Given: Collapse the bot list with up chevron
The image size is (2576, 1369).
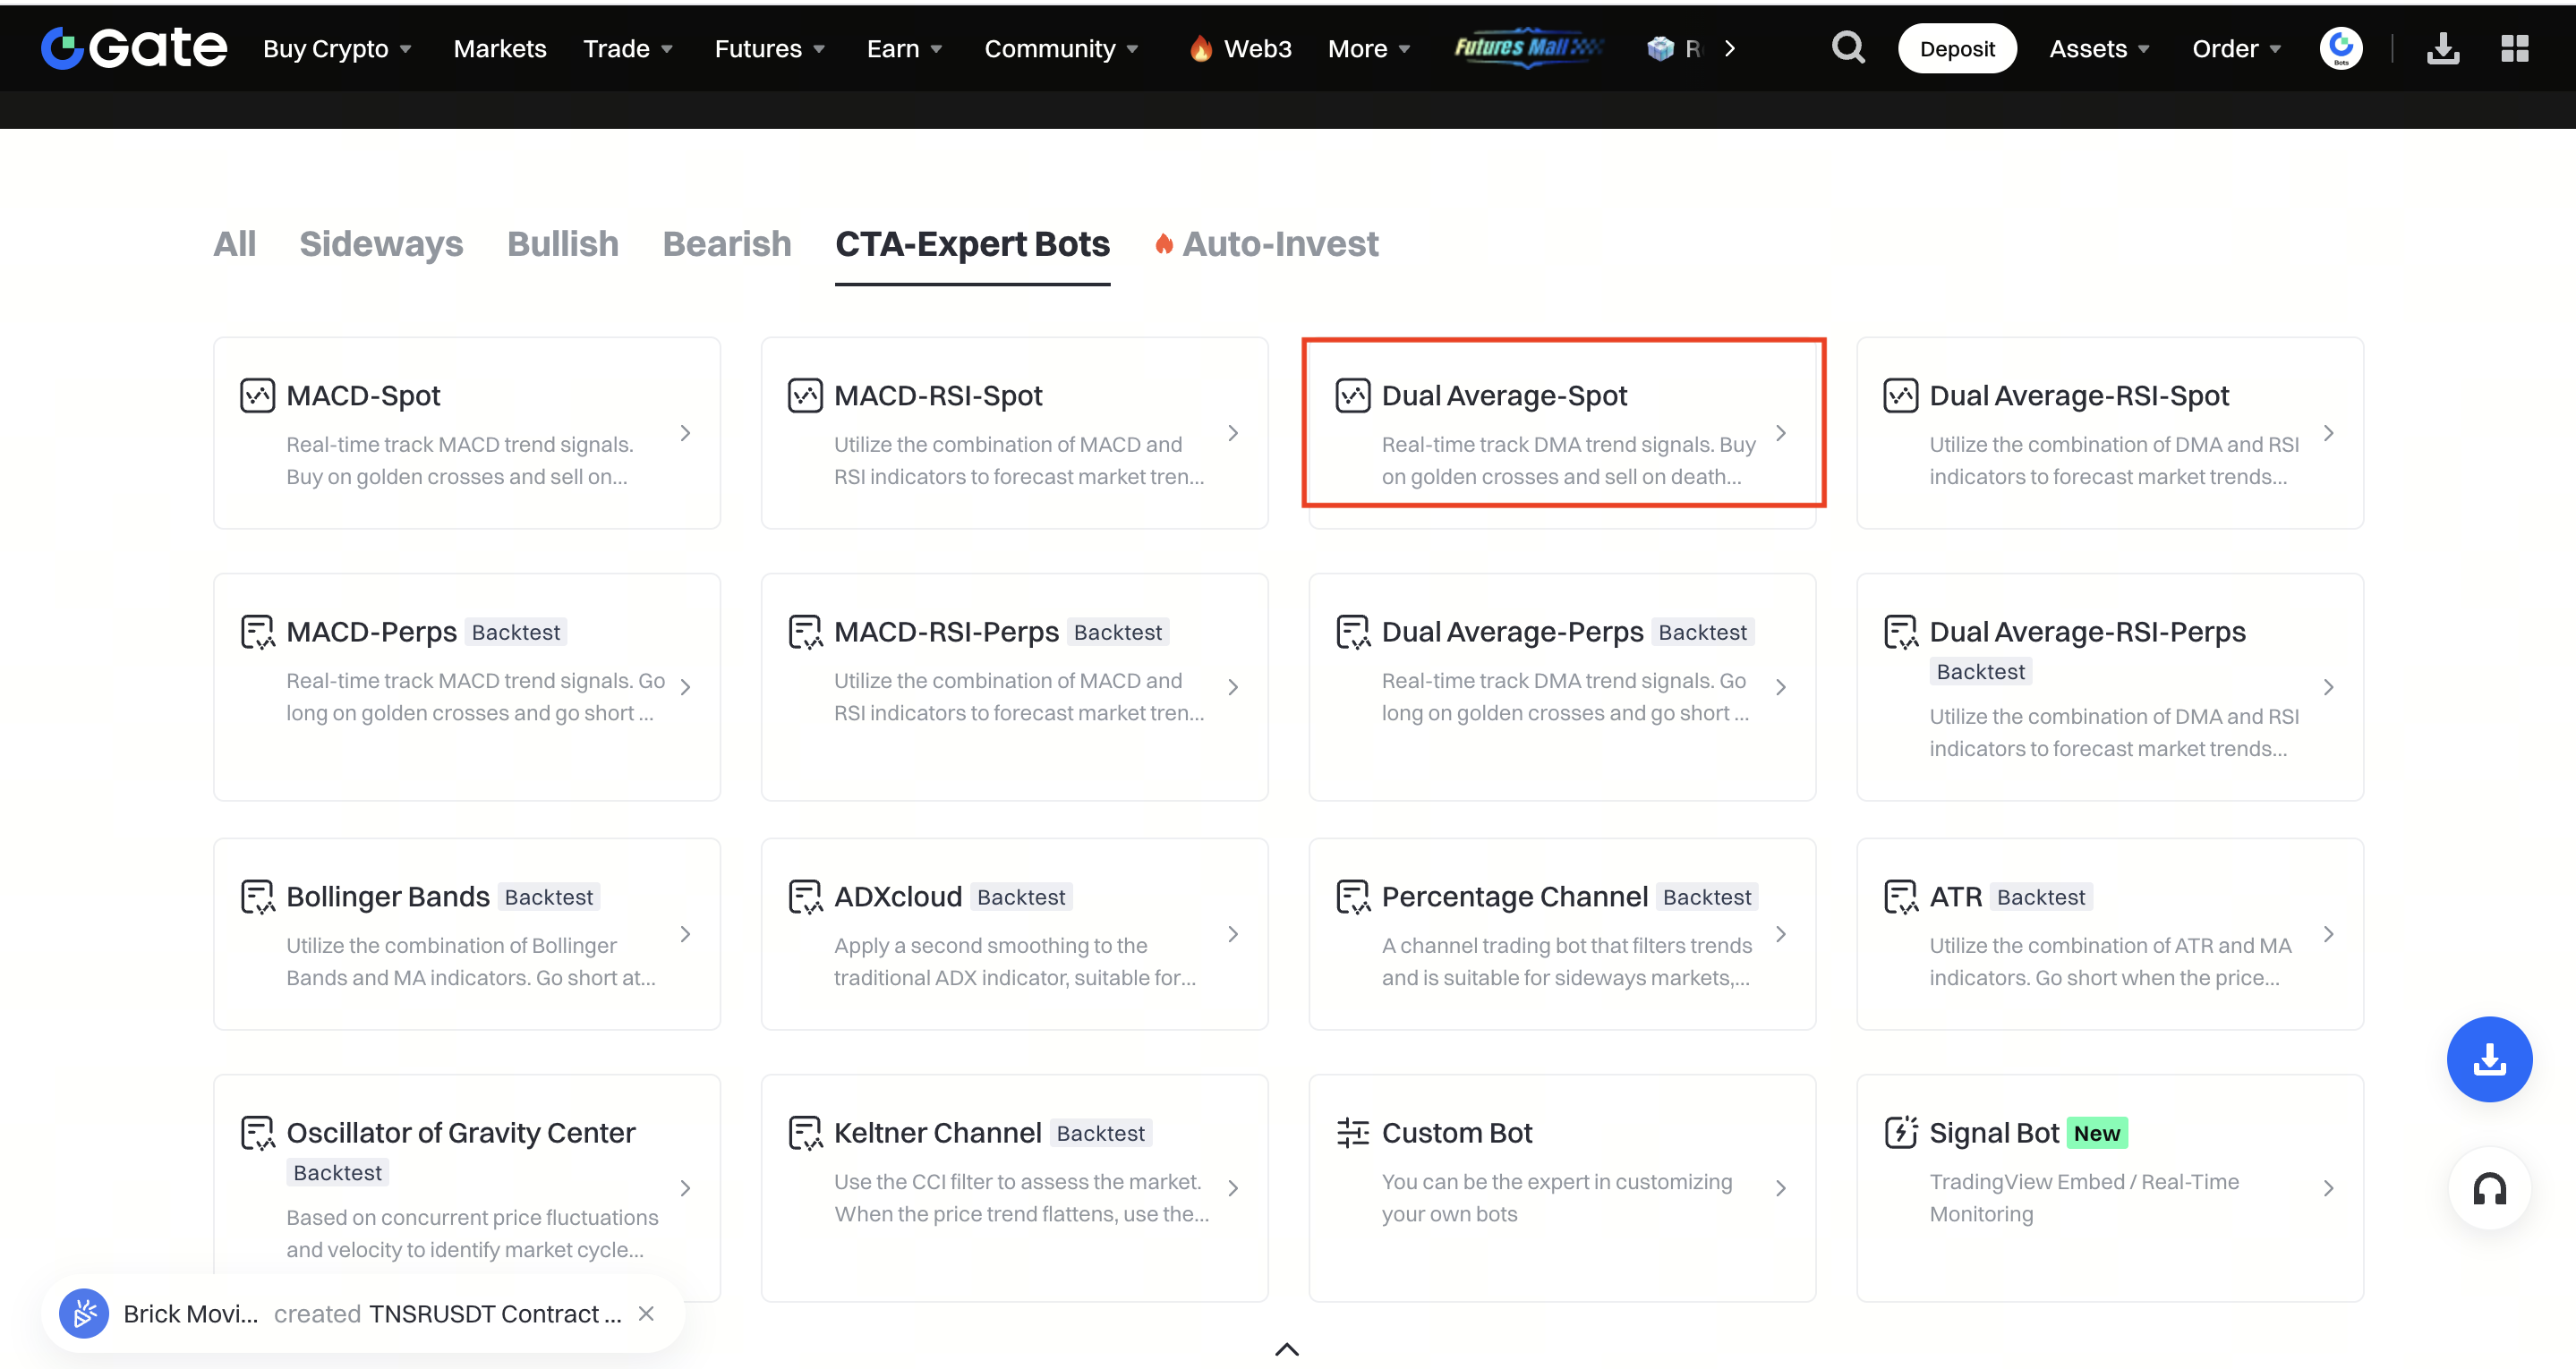Looking at the screenshot, I should coord(1287,1349).
